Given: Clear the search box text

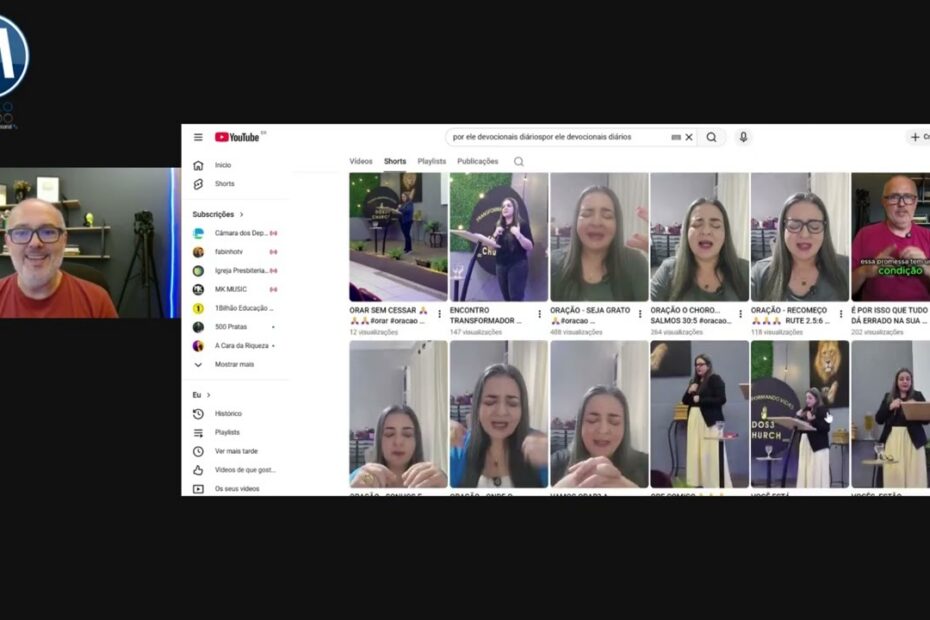Looking at the screenshot, I should pyautogui.click(x=689, y=137).
